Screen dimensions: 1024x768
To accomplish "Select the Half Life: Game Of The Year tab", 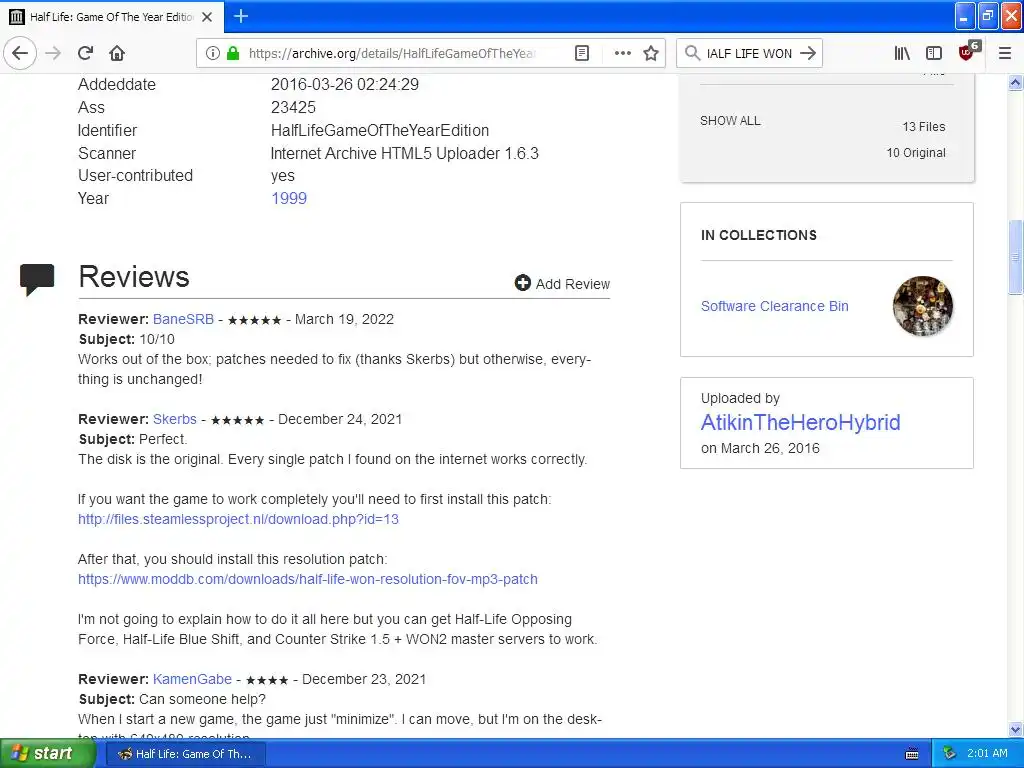I will (112, 17).
